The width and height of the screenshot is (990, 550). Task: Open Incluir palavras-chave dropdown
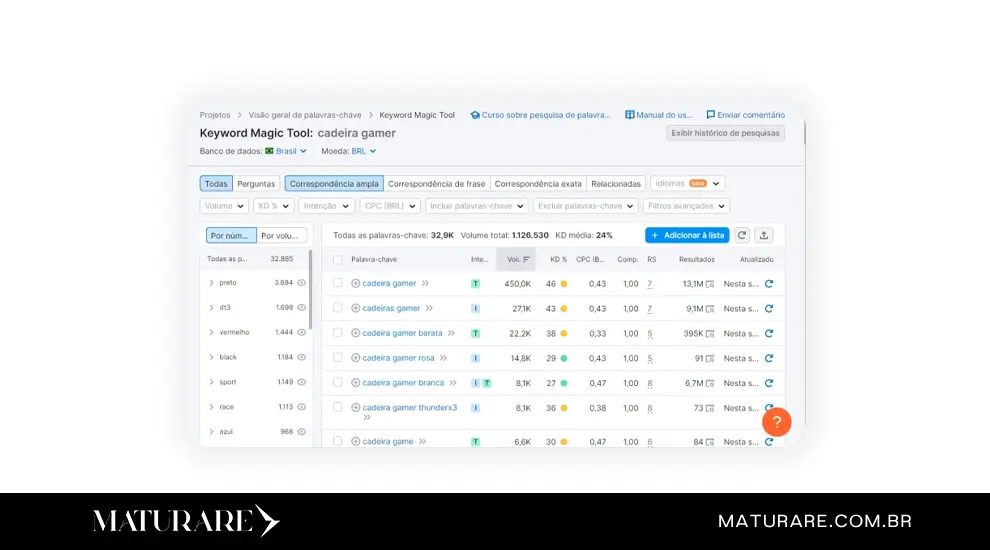477,206
